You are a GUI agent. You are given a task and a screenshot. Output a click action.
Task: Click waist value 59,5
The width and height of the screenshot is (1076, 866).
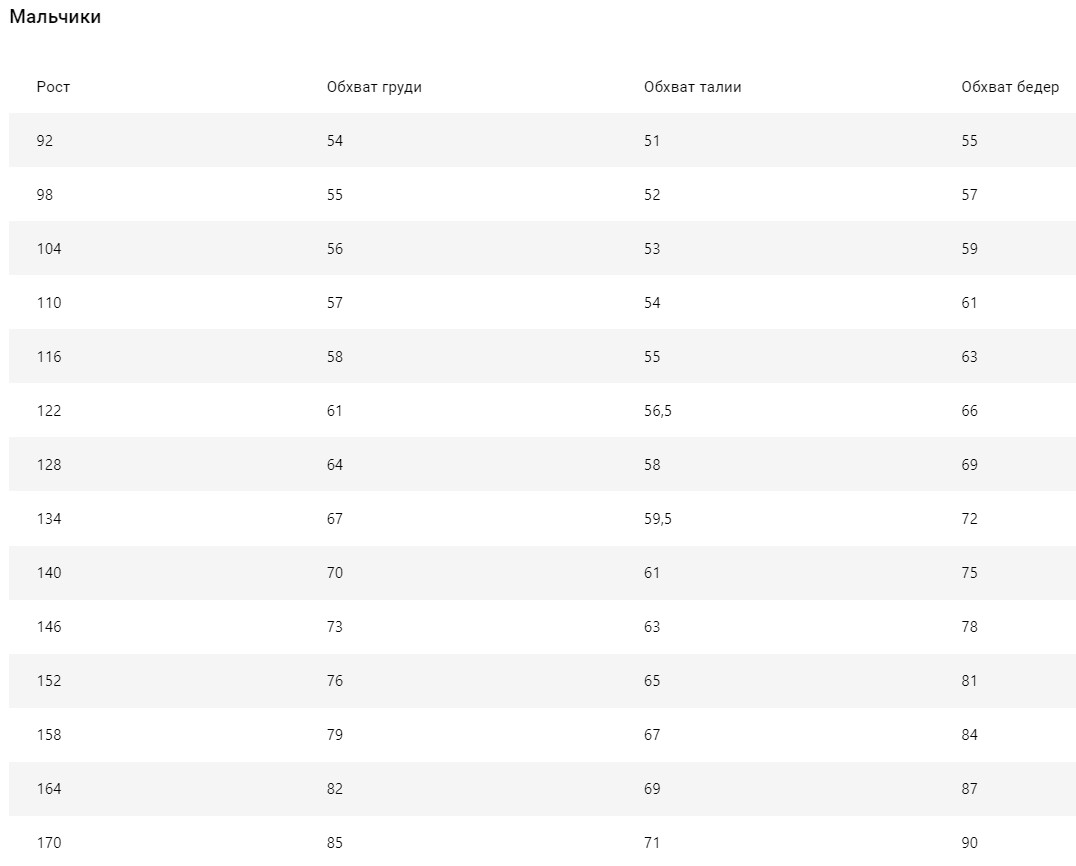[x=657, y=519]
